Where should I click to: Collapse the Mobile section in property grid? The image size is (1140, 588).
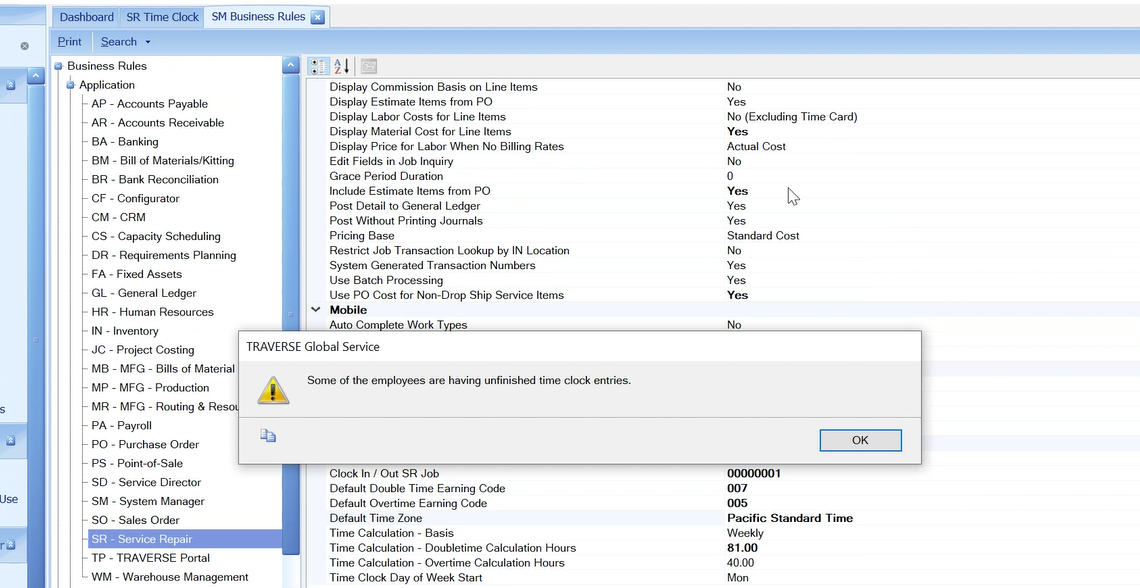(x=316, y=310)
